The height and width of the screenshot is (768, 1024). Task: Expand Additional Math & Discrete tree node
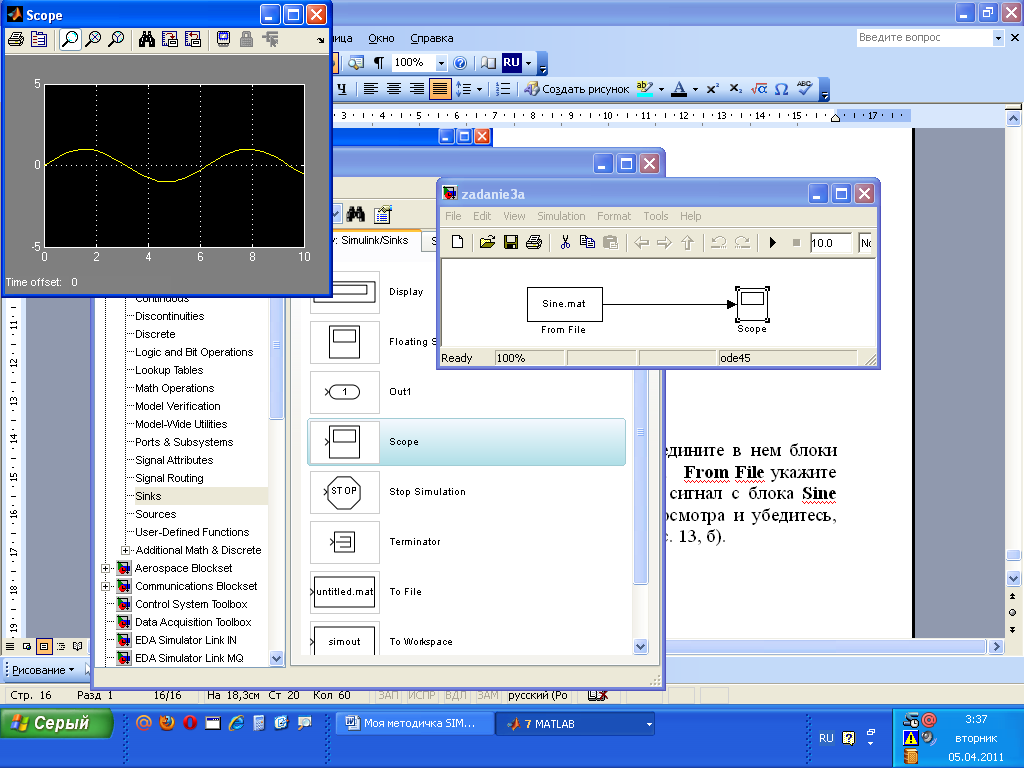(x=125, y=551)
